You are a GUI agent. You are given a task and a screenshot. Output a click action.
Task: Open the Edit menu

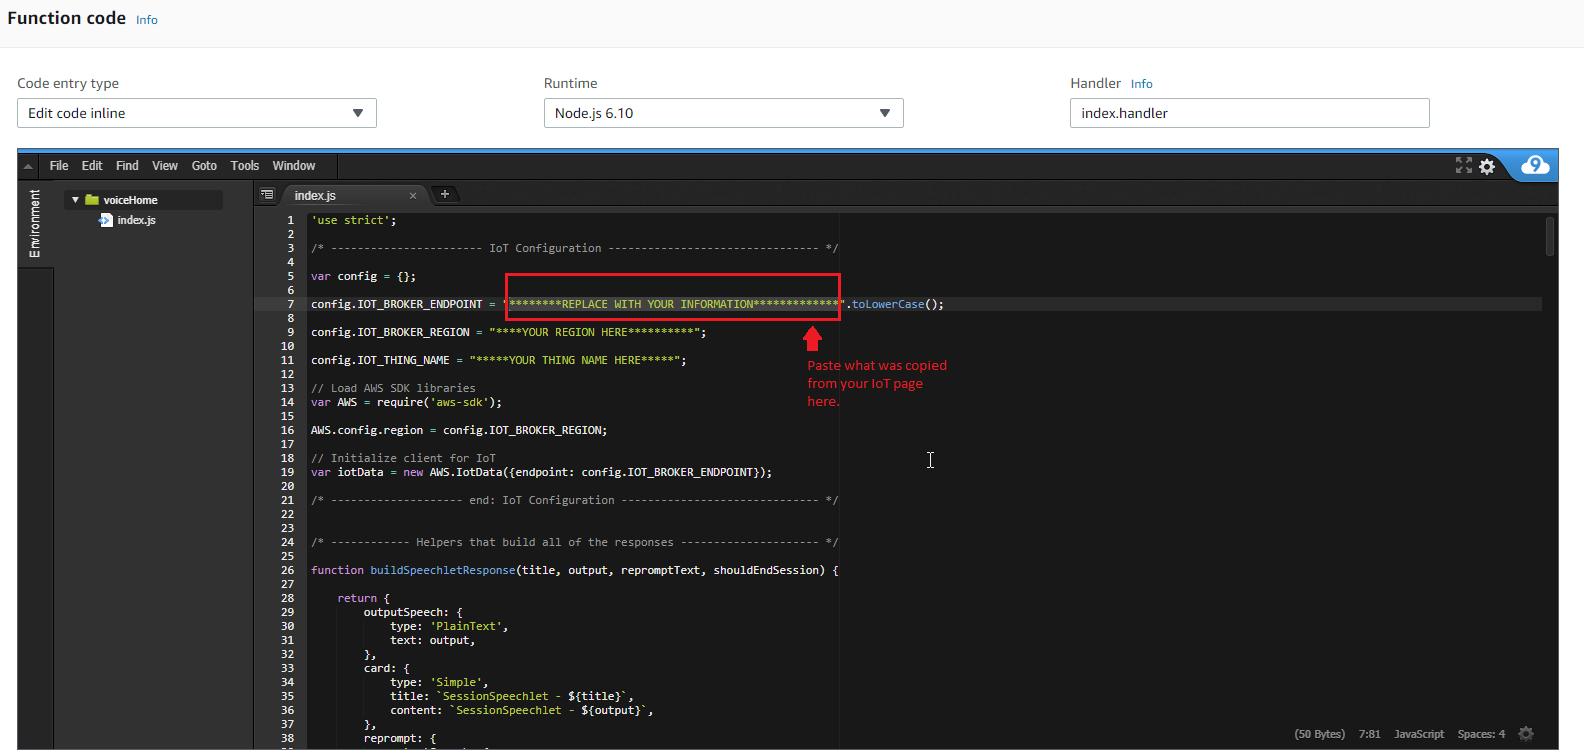click(92, 166)
